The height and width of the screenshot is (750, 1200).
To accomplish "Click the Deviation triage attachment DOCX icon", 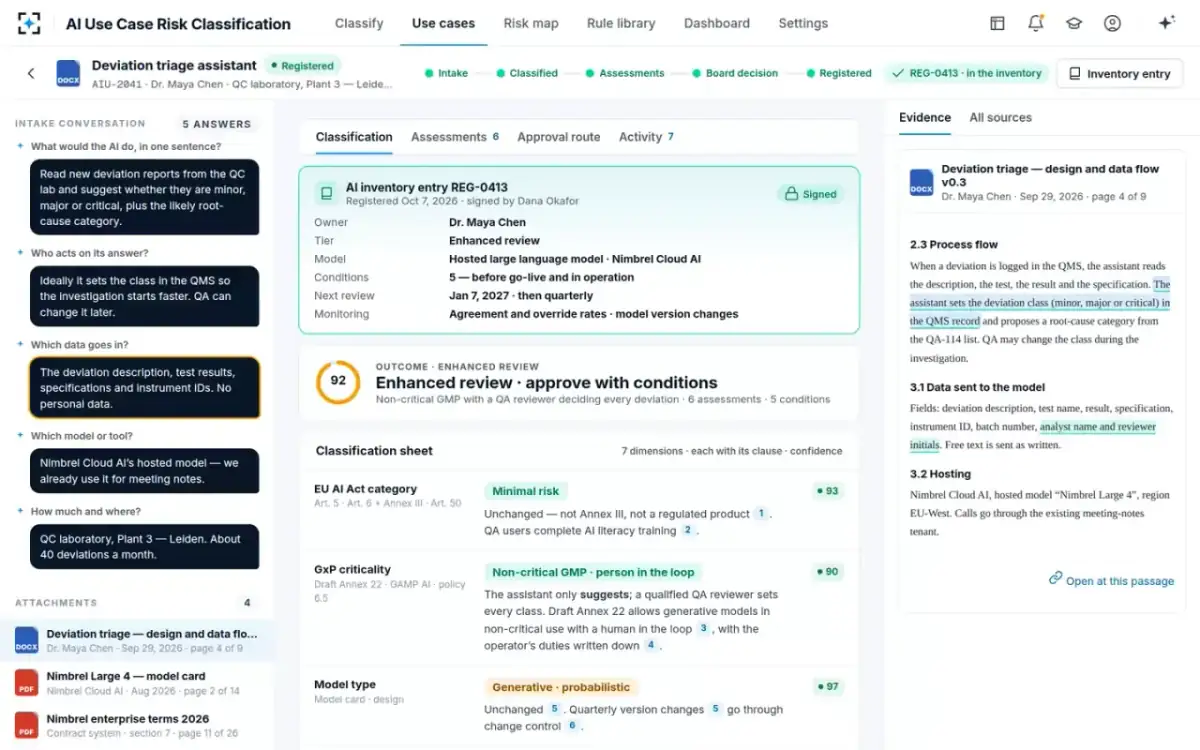I will pyautogui.click(x=27, y=640).
